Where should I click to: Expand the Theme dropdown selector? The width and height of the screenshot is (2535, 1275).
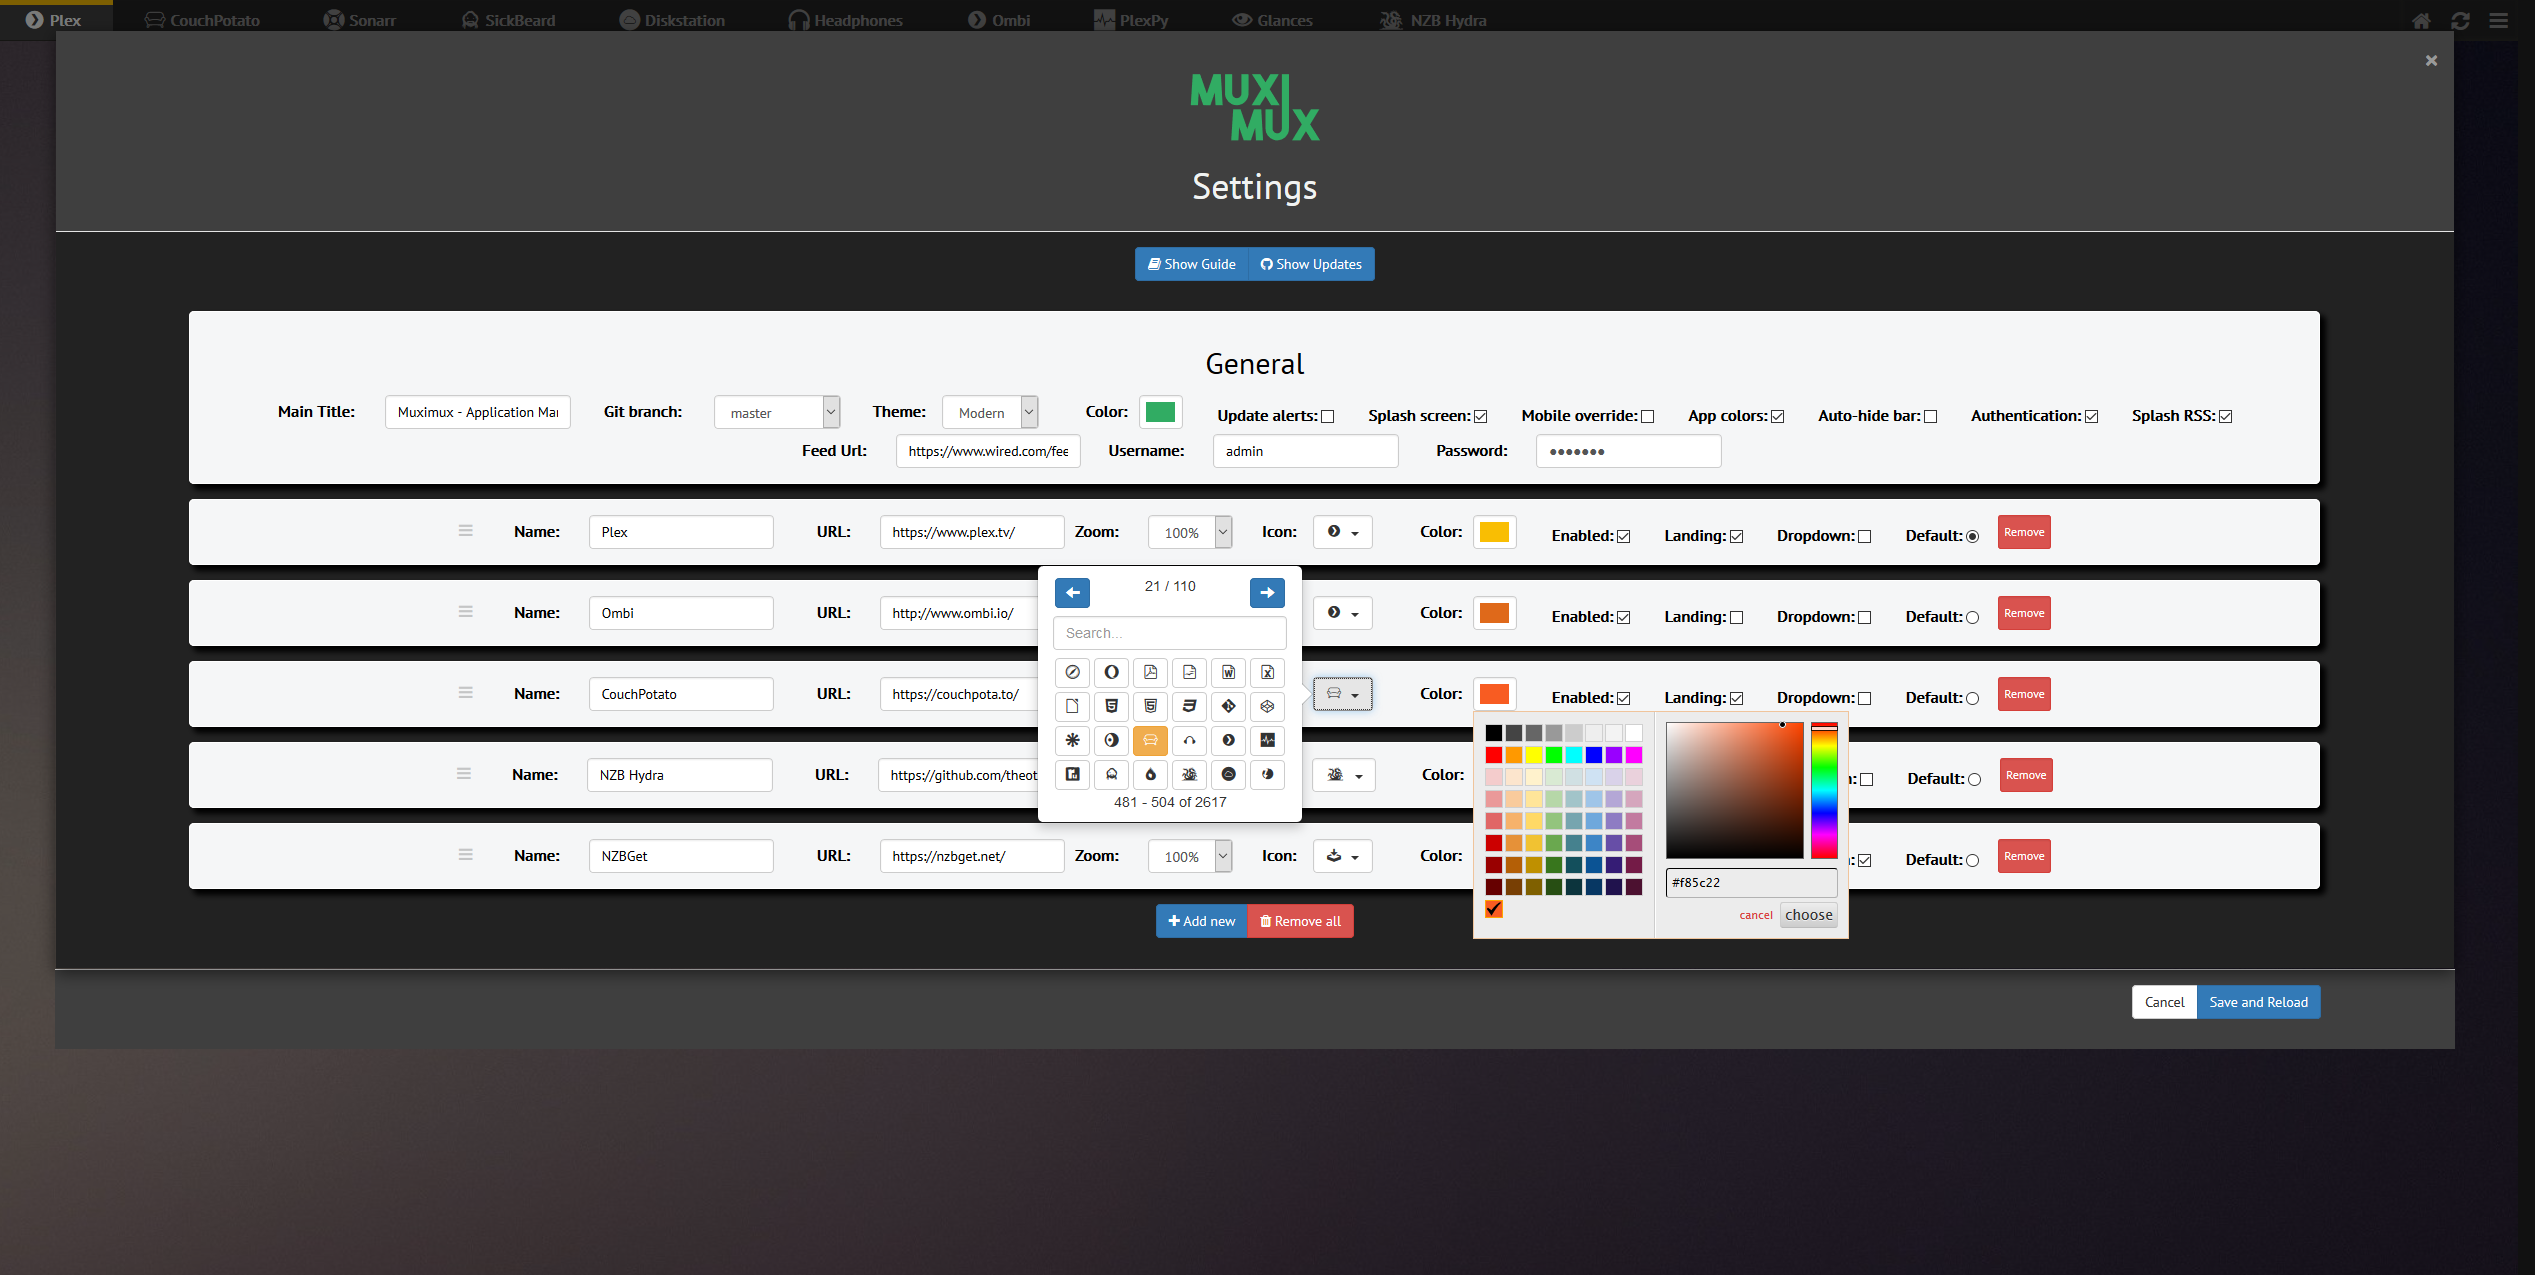coord(1028,411)
